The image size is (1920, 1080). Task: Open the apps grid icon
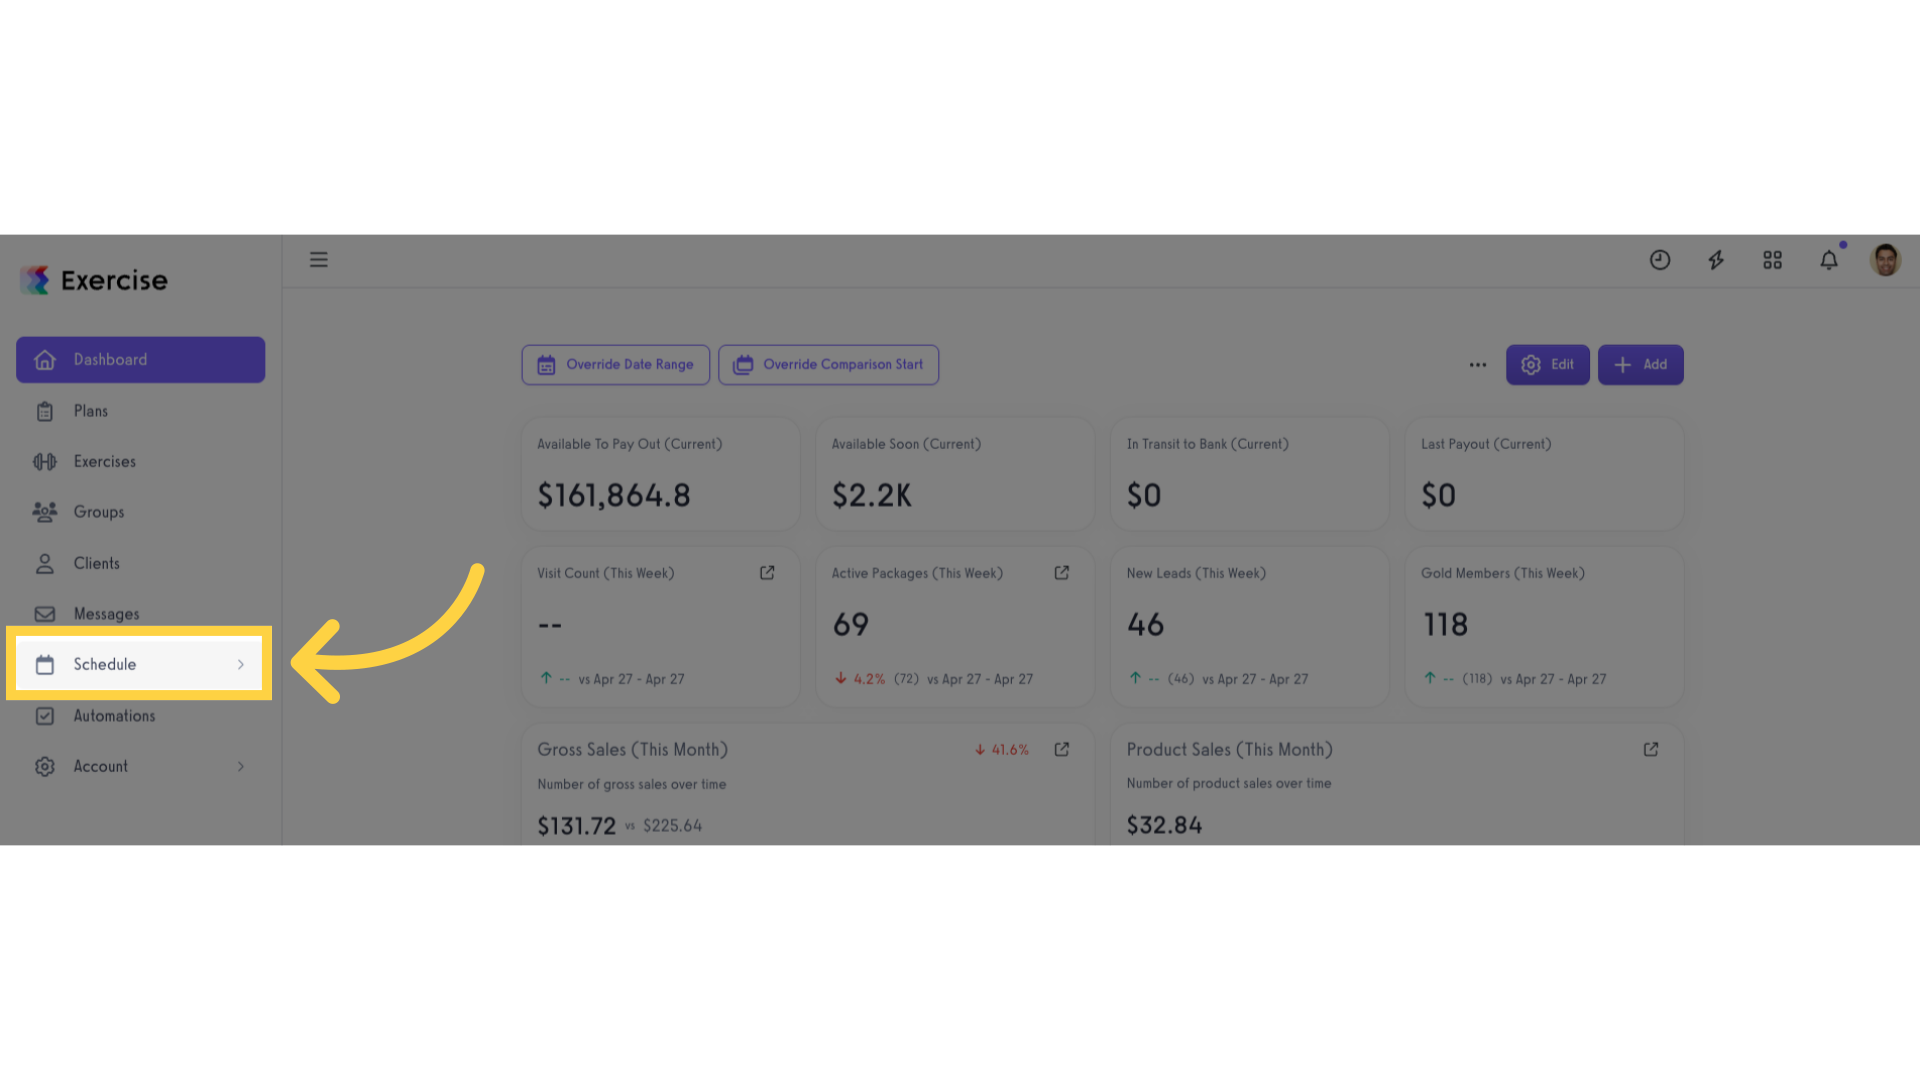[x=1773, y=260]
